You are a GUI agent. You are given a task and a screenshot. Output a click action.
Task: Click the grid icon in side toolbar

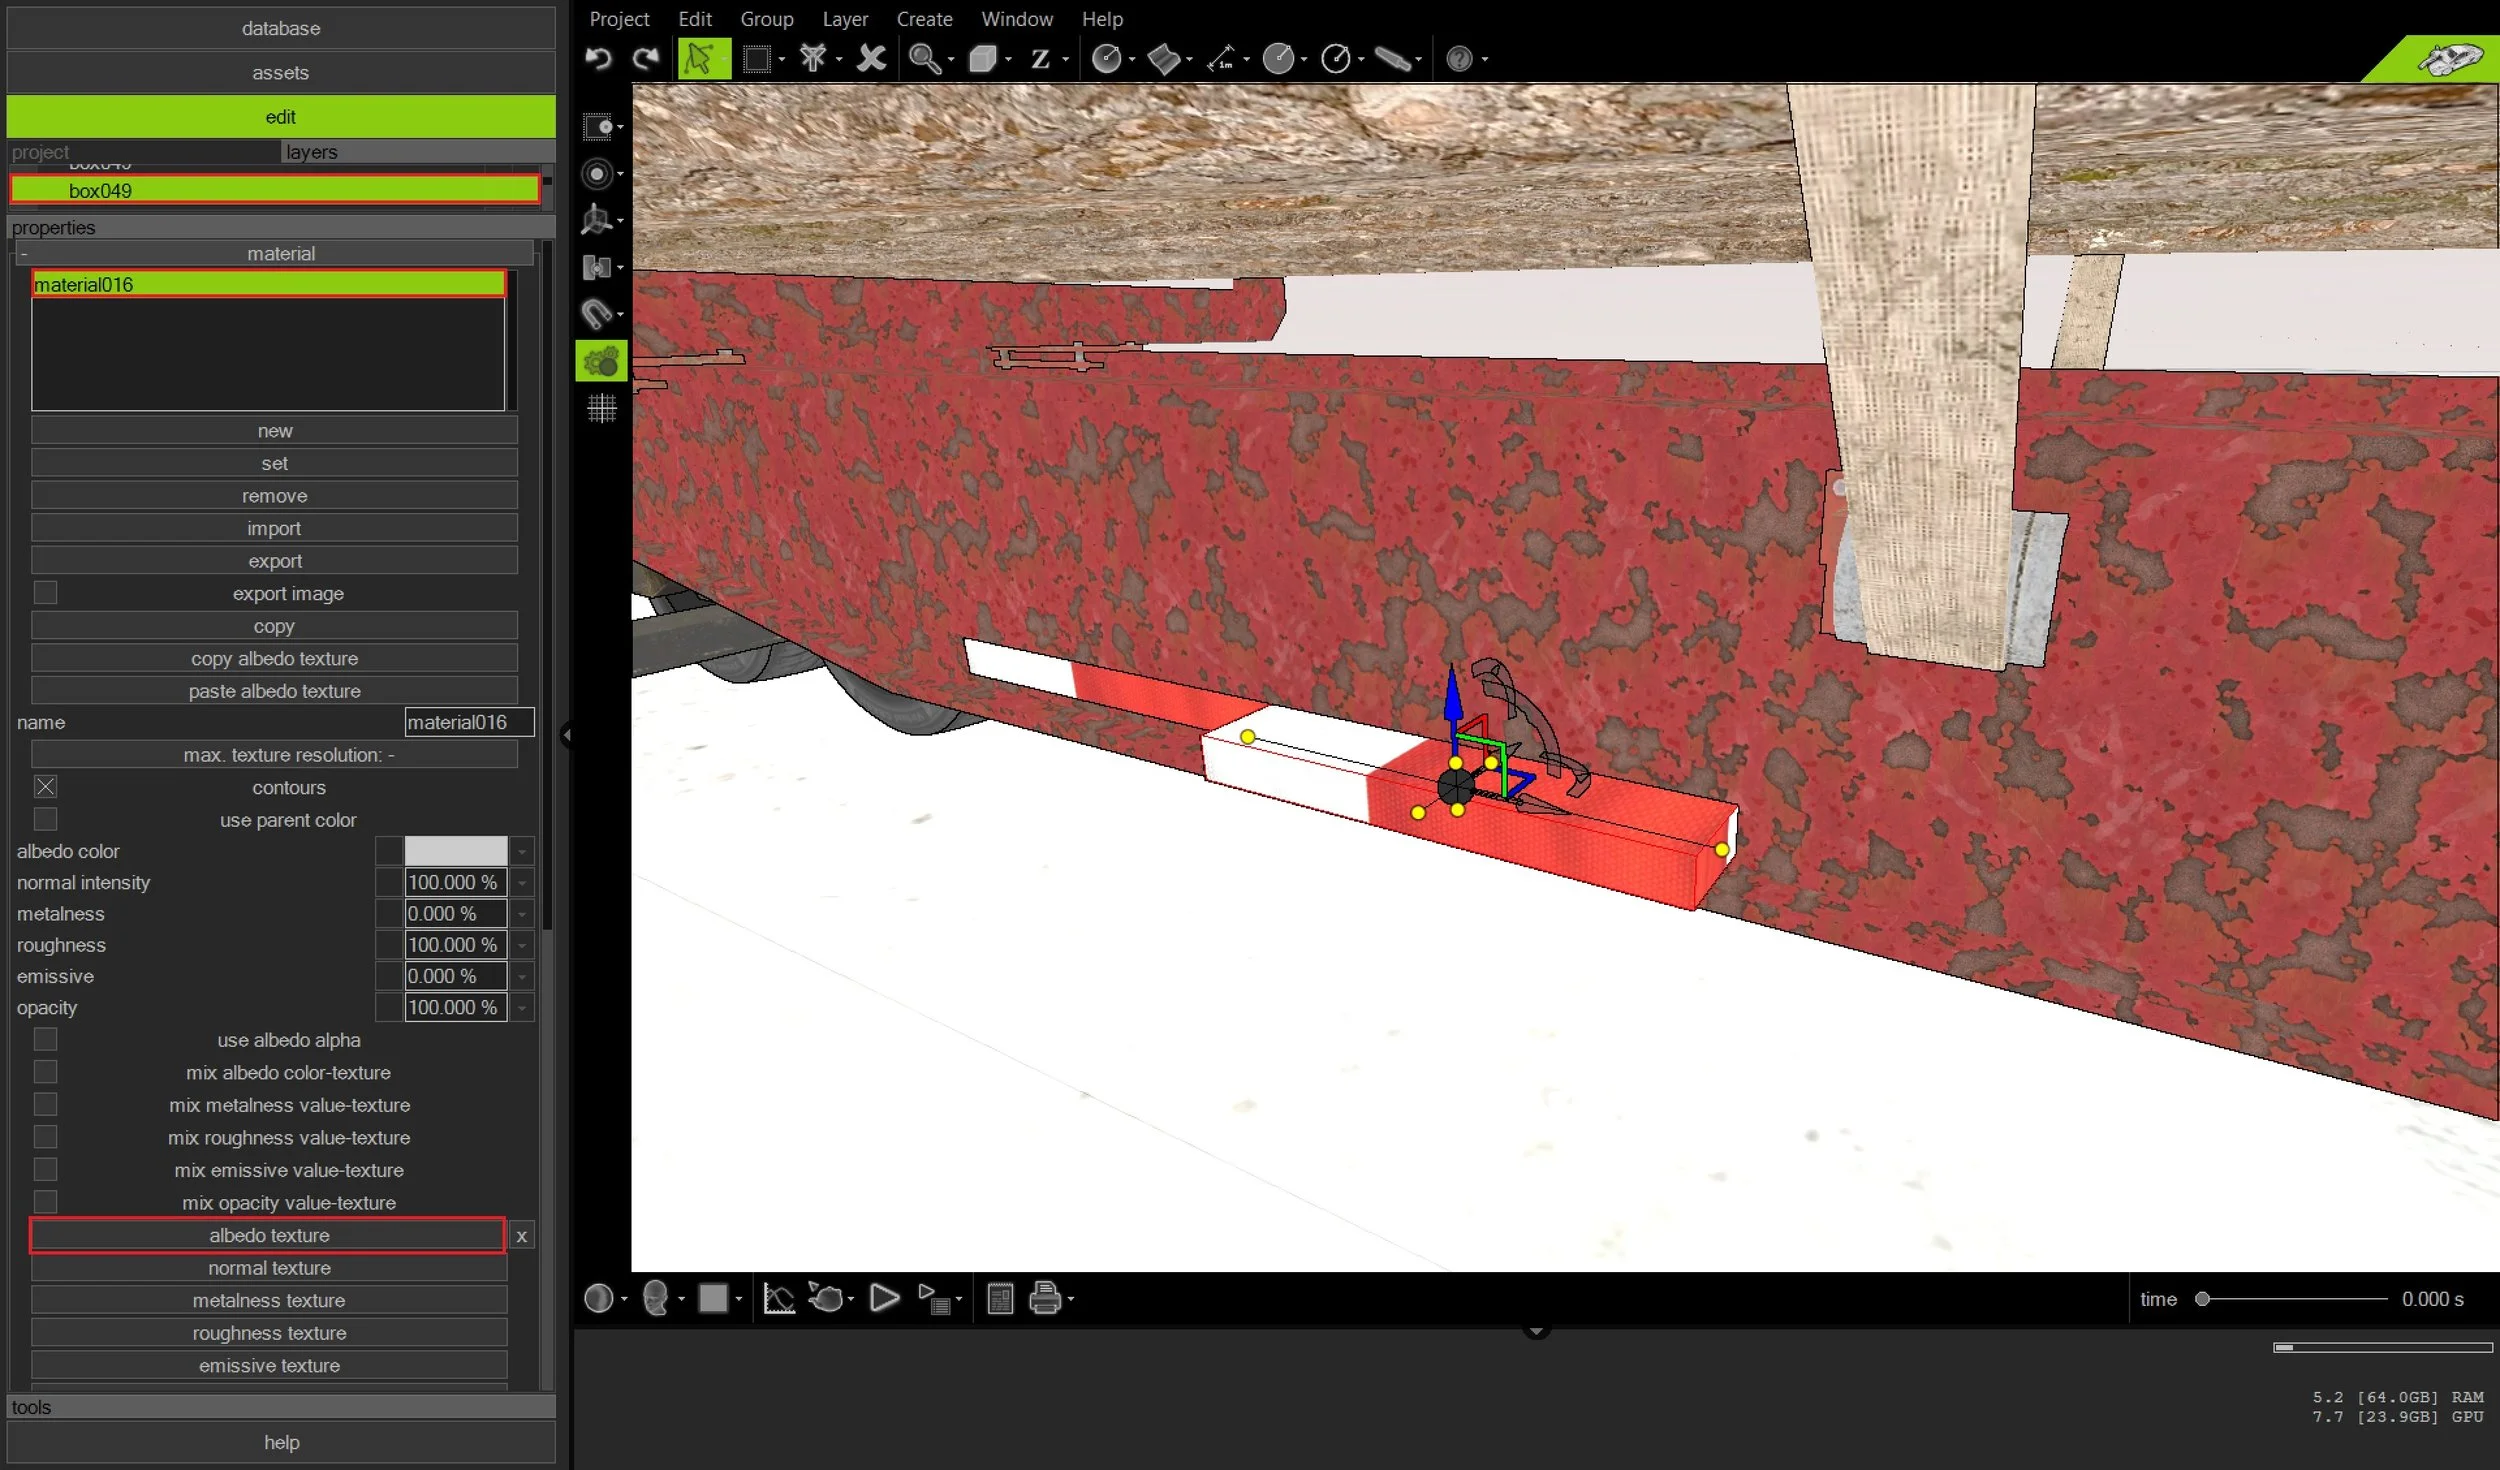point(601,408)
